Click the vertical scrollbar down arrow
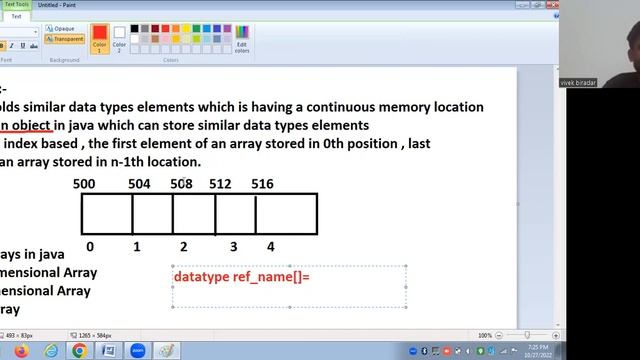 click(558, 325)
